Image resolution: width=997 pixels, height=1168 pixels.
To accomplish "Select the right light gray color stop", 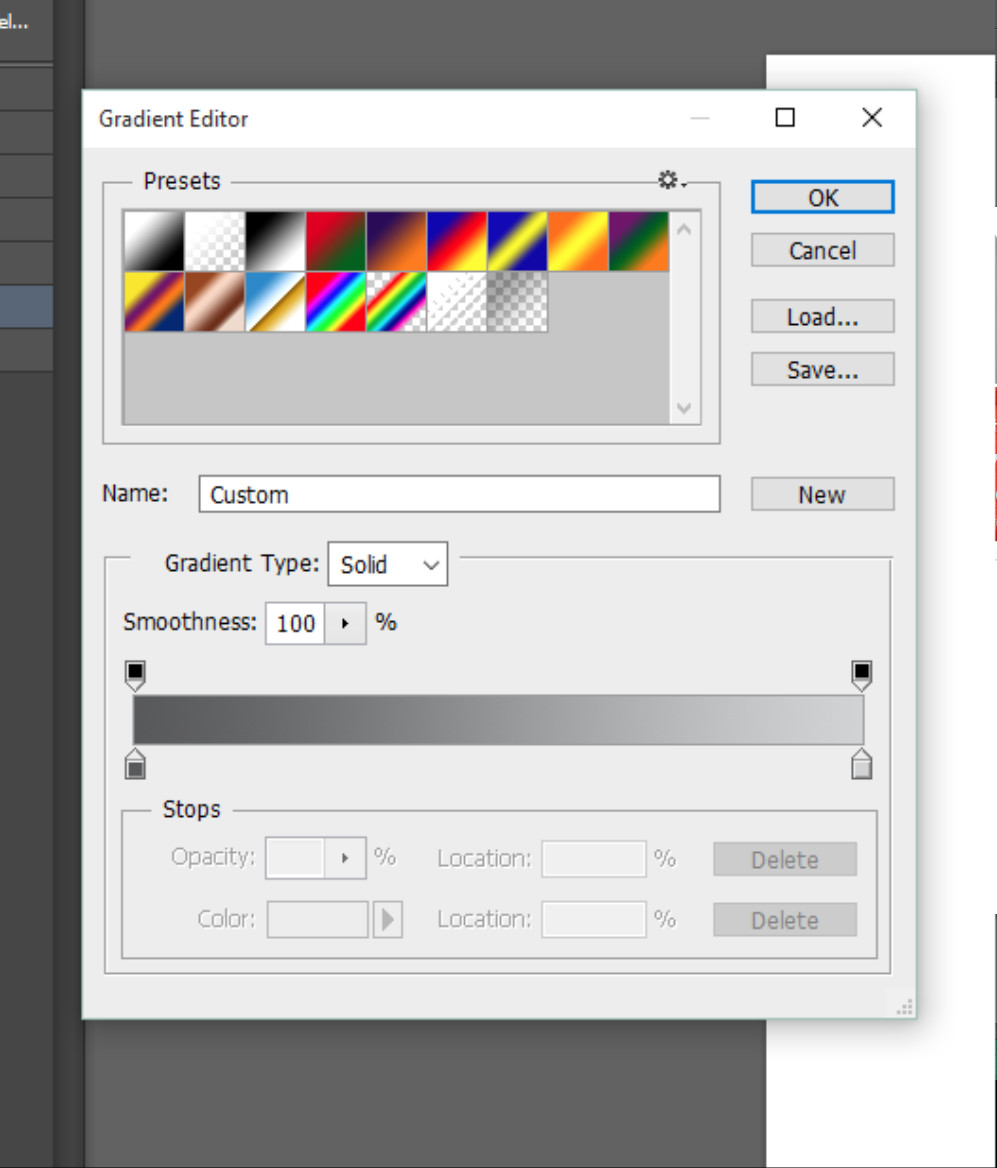I will (x=861, y=764).
